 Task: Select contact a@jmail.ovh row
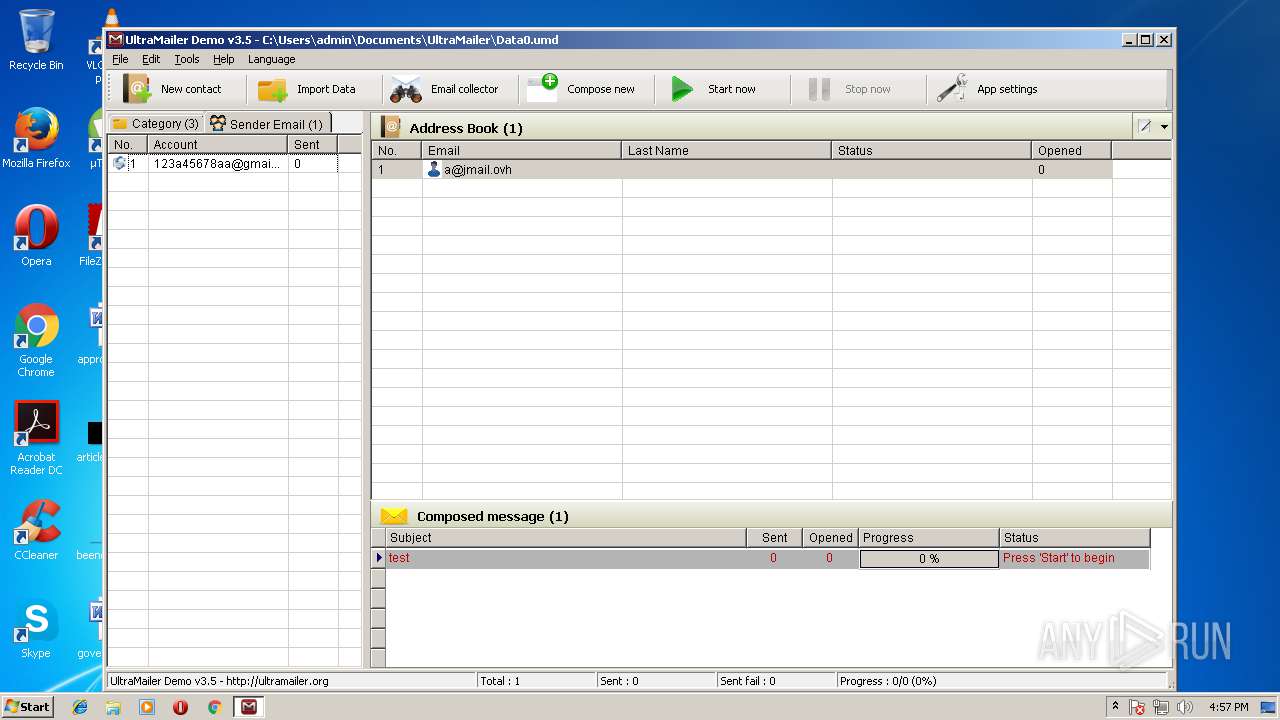coord(742,170)
